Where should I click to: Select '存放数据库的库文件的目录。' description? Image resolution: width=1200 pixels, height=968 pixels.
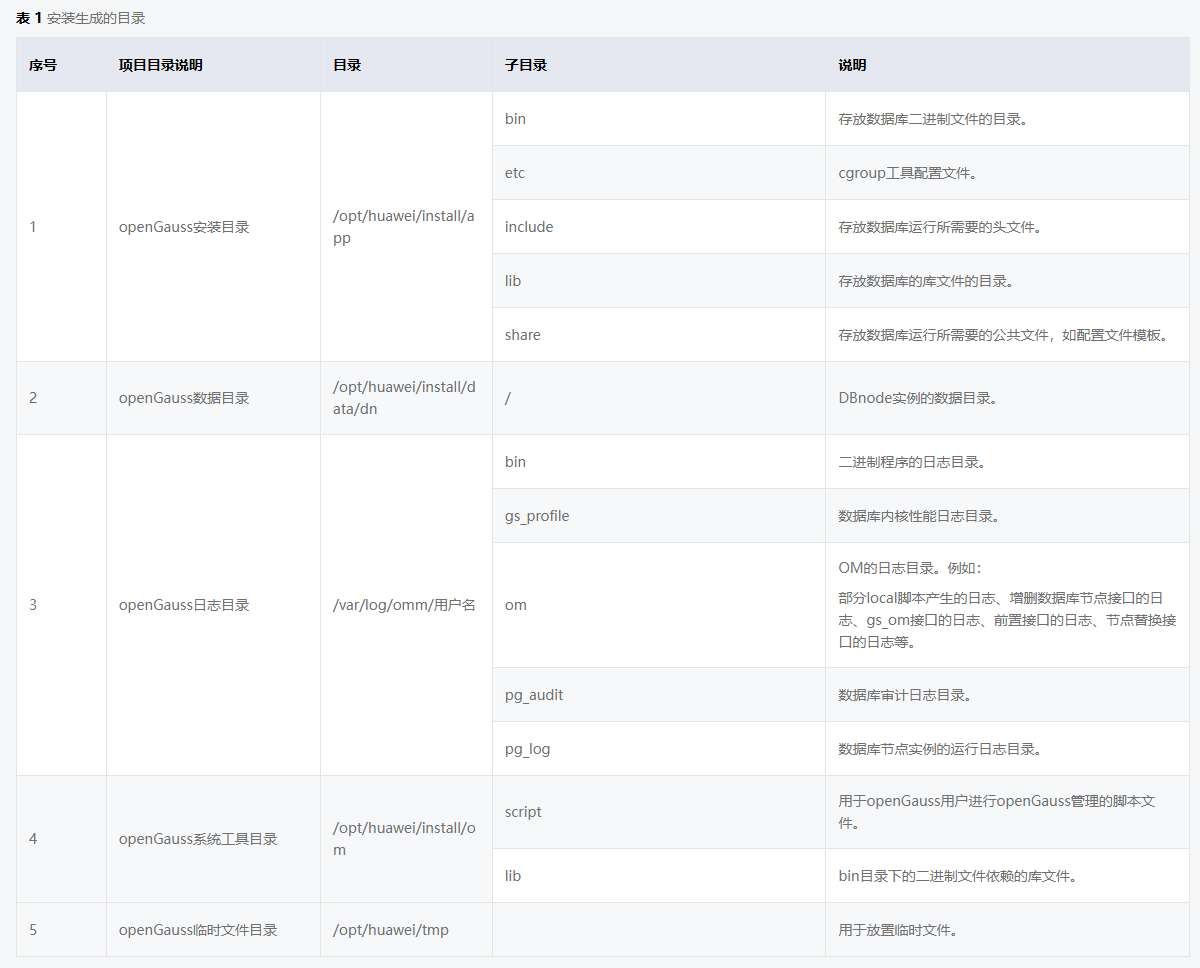(x=926, y=281)
